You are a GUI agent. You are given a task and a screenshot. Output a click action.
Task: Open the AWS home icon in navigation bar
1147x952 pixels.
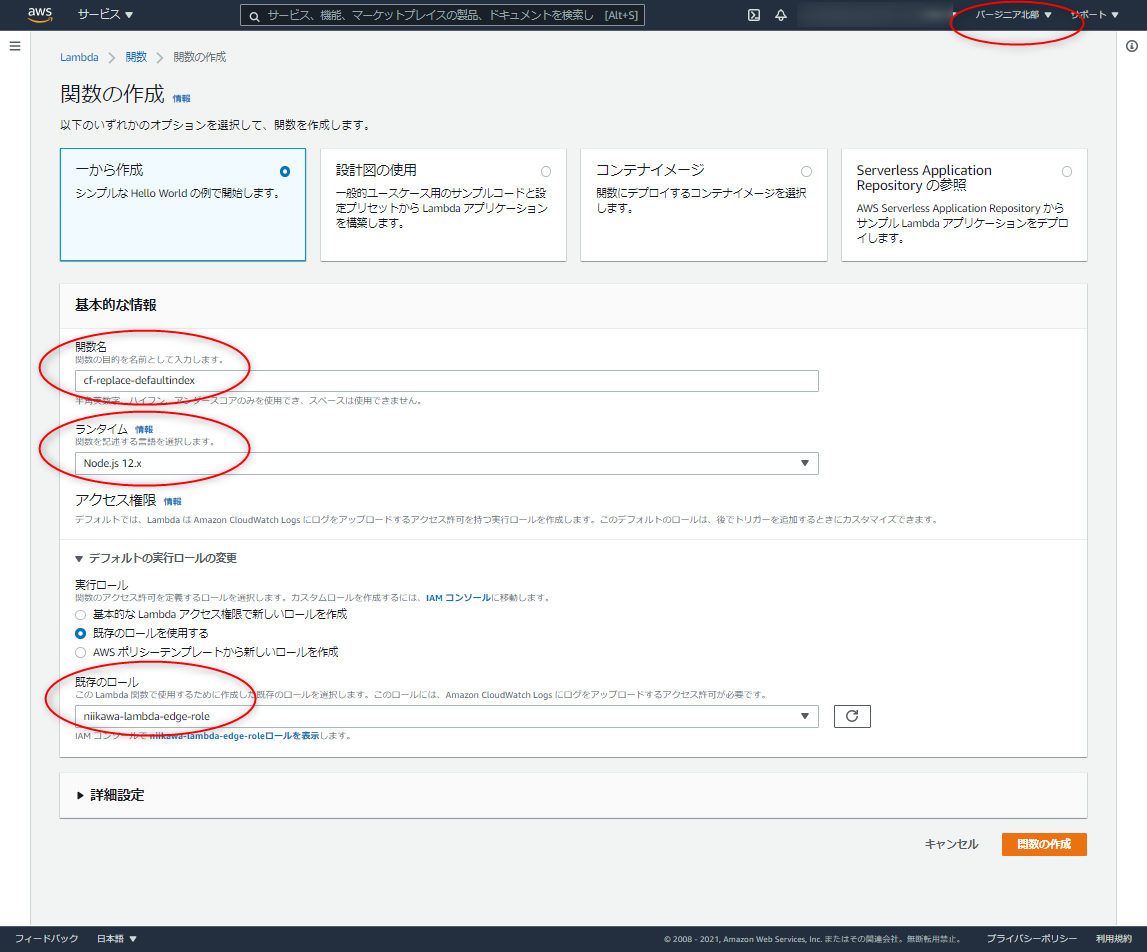(39, 15)
